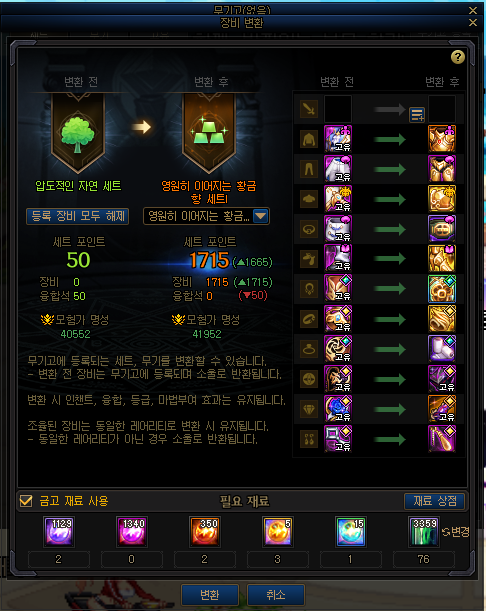Toggle the 금고 재료 사용 checkbox

(26, 501)
